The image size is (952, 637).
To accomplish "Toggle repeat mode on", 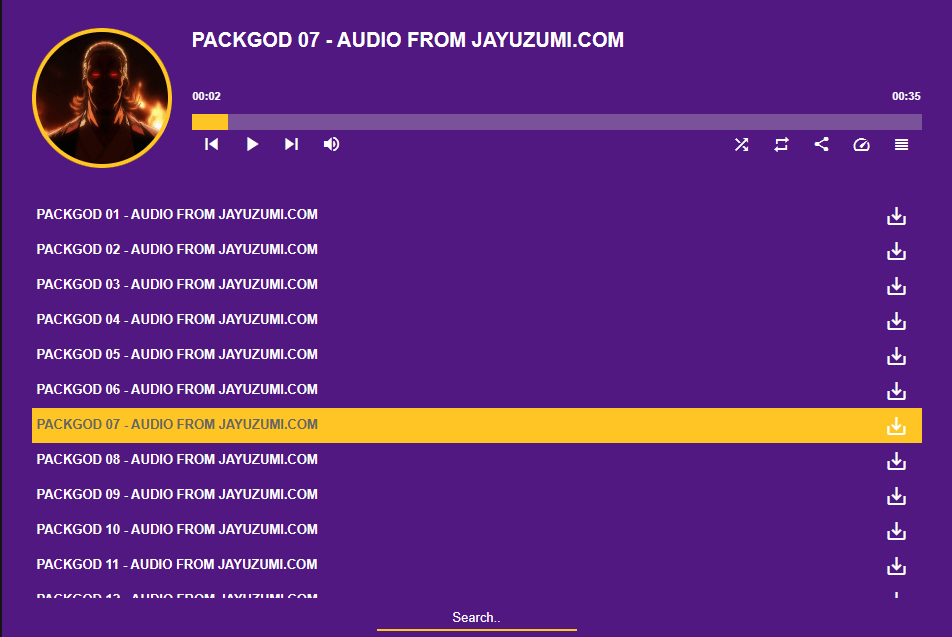I will [781, 144].
